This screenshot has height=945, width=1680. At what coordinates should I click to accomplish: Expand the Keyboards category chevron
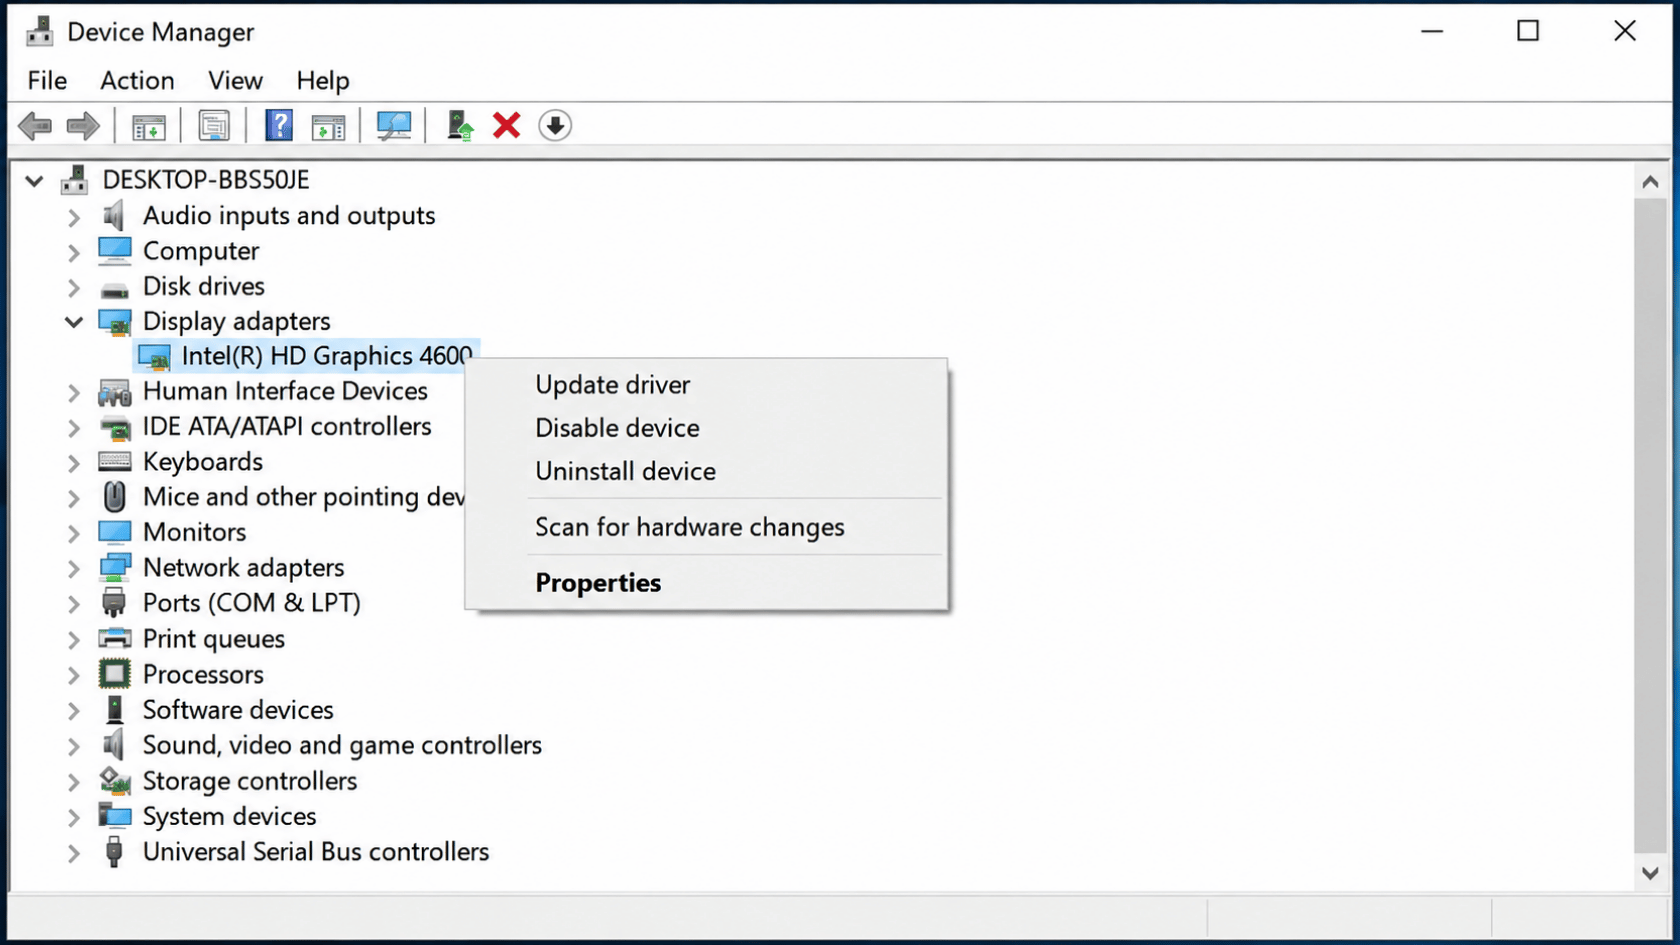coord(73,463)
